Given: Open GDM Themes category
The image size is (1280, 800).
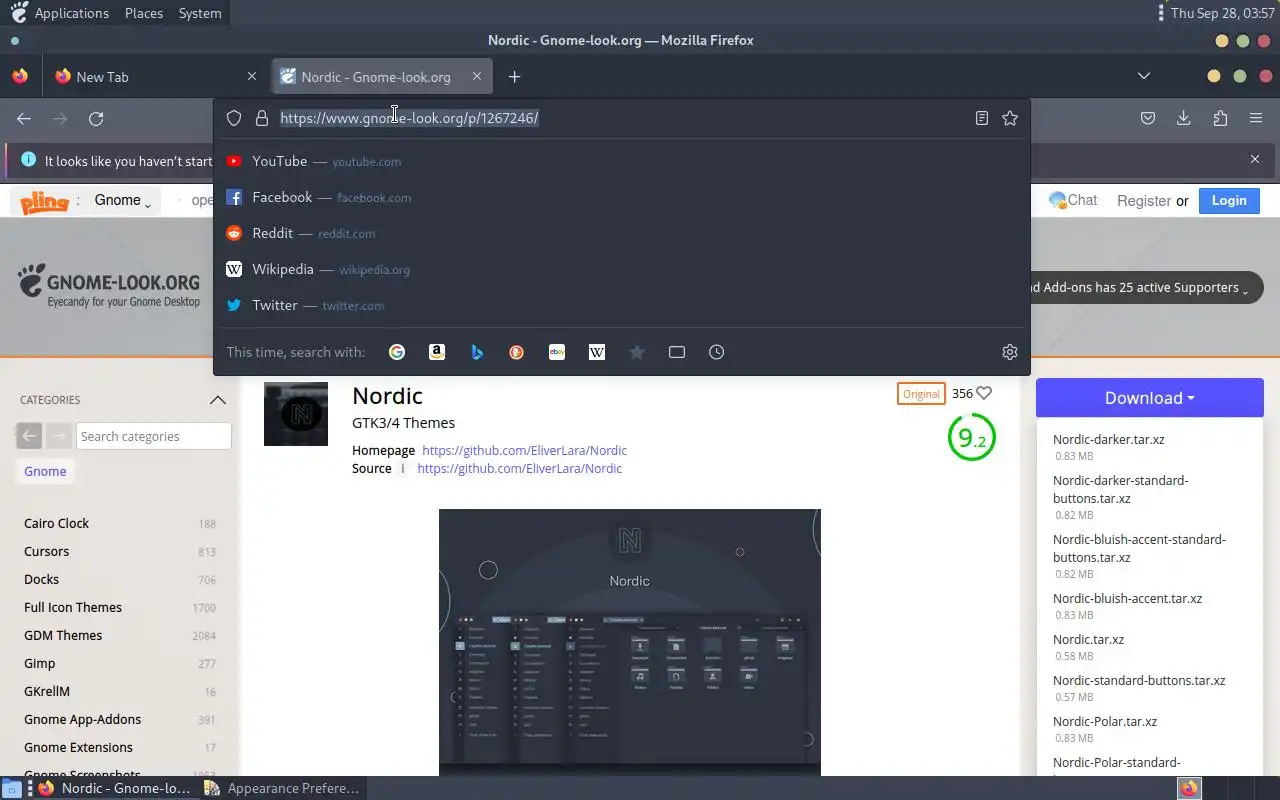Looking at the screenshot, I should coord(63,635).
